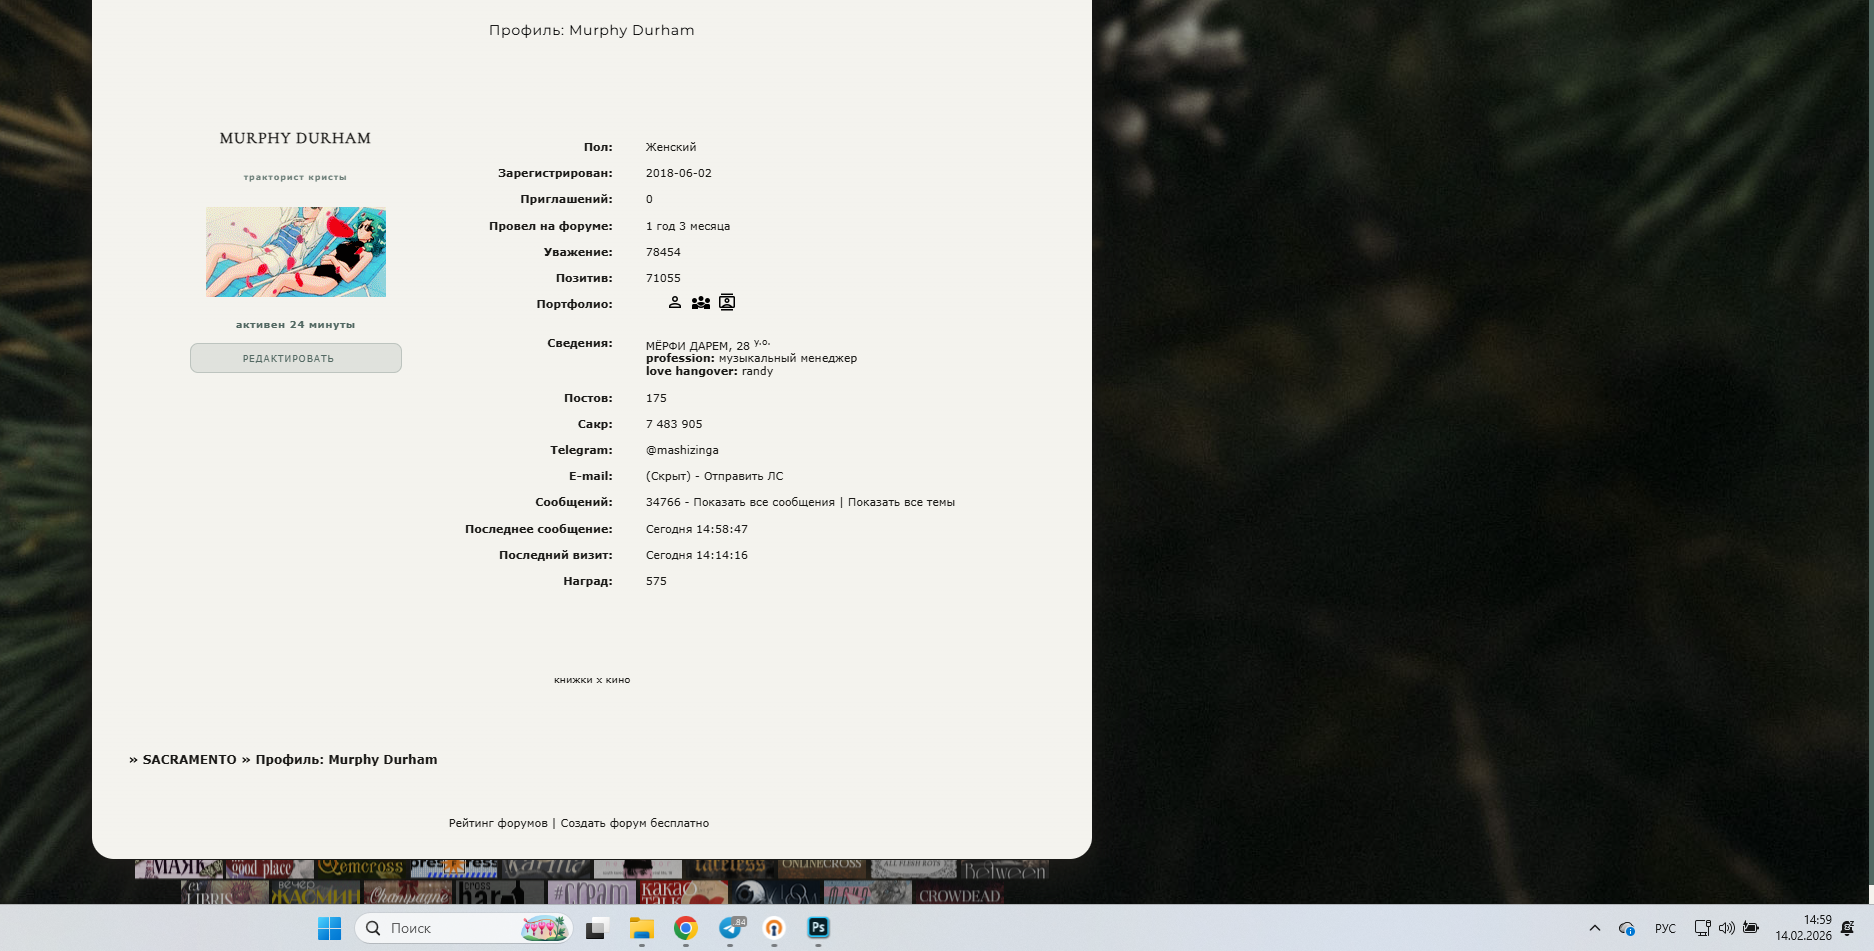Click the Постов value 175
The height and width of the screenshot is (951, 1874).
656,398
